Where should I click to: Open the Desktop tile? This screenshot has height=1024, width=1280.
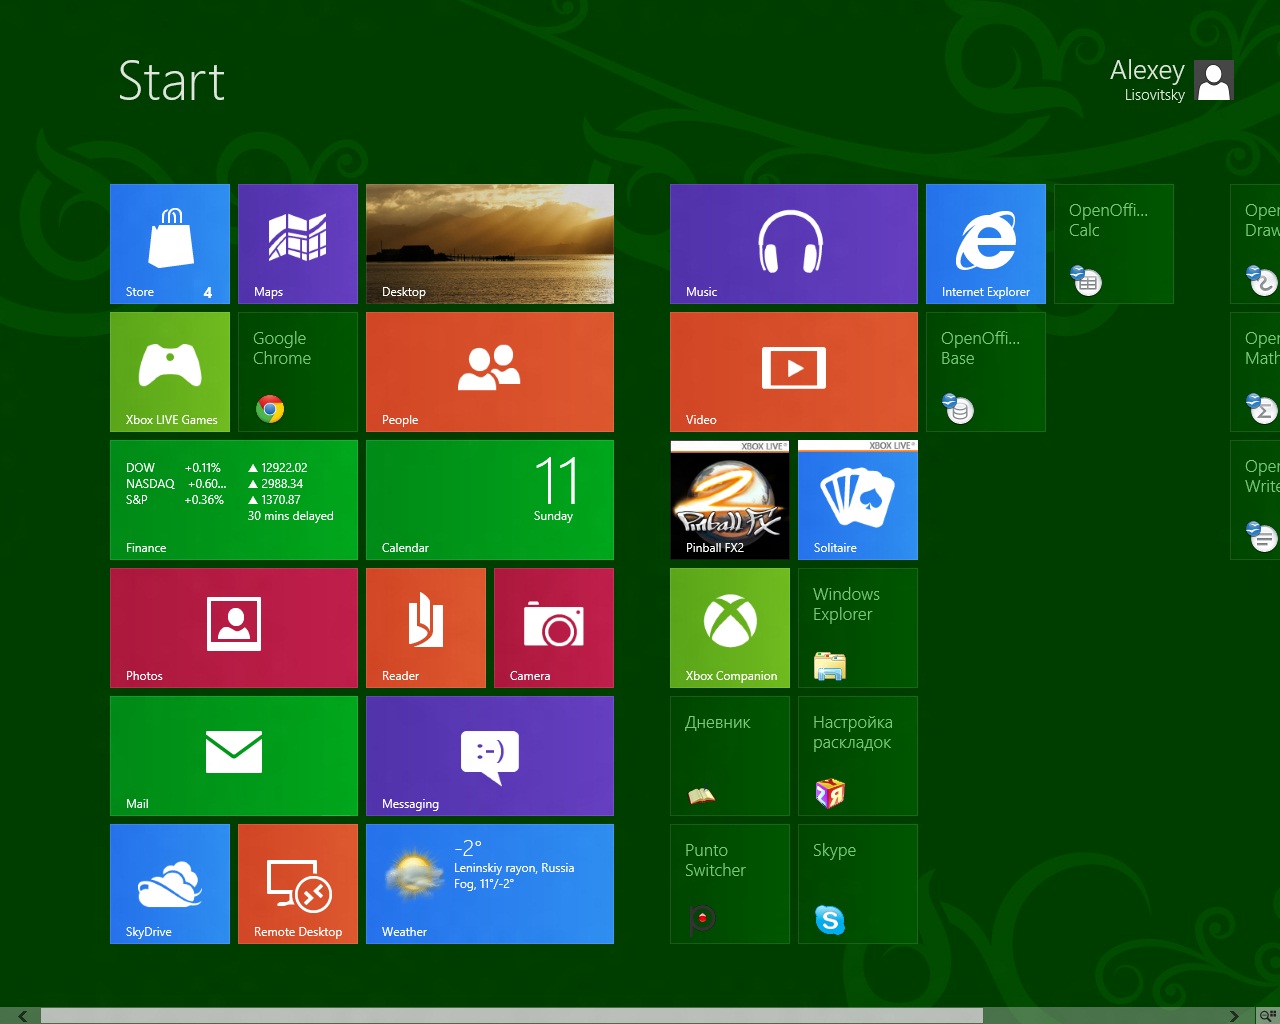pyautogui.click(x=490, y=244)
